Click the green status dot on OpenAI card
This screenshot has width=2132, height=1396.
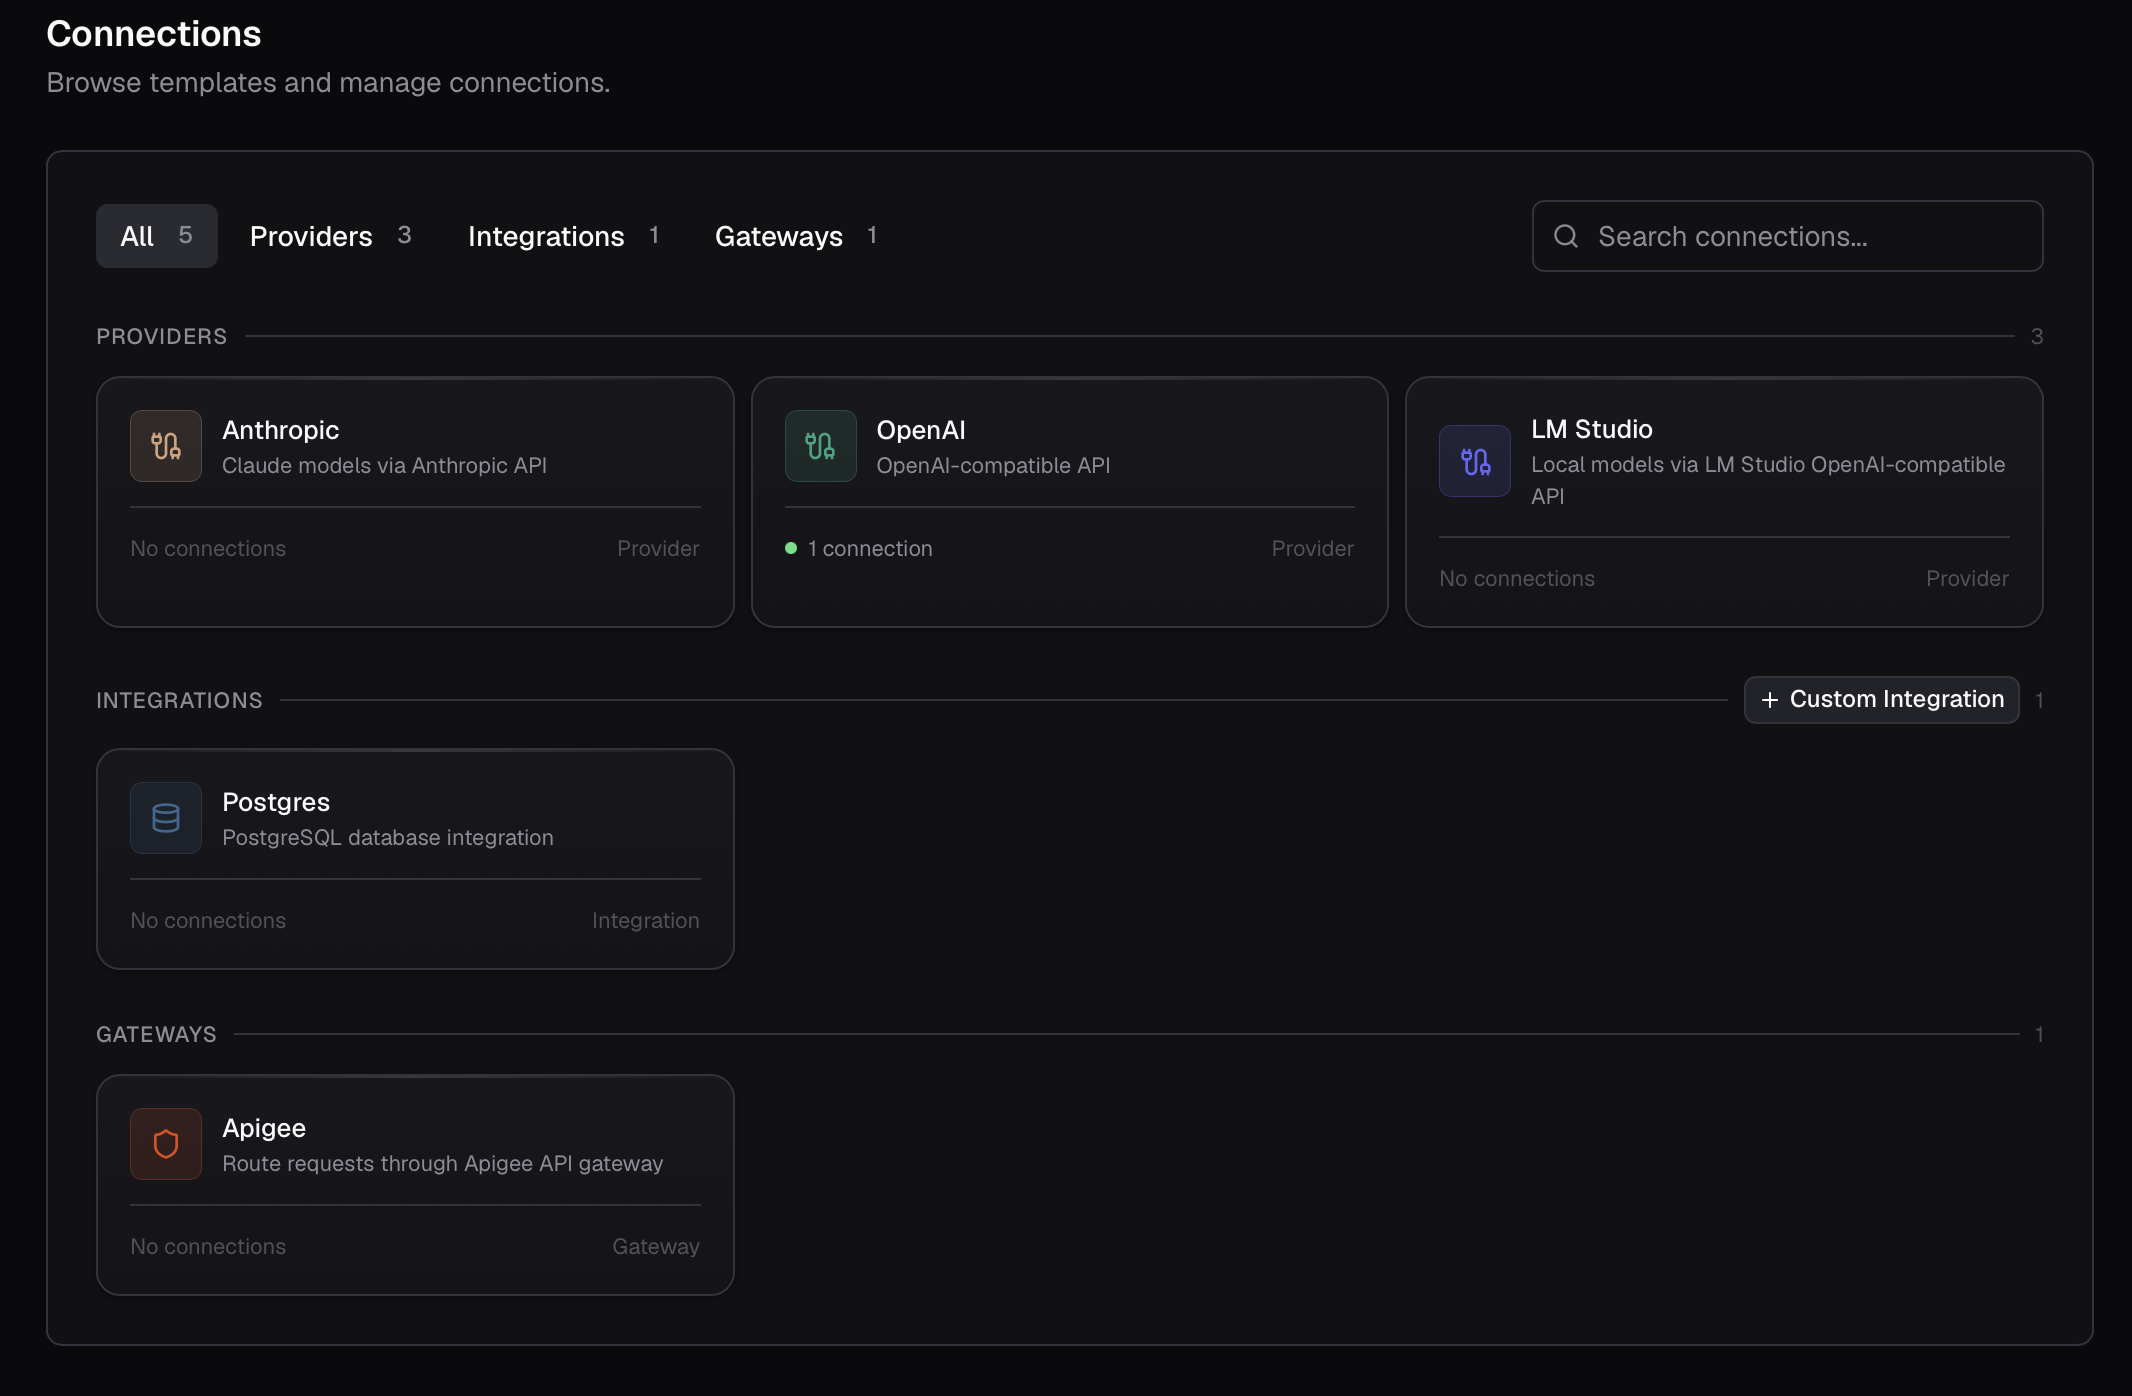pyautogui.click(x=791, y=548)
